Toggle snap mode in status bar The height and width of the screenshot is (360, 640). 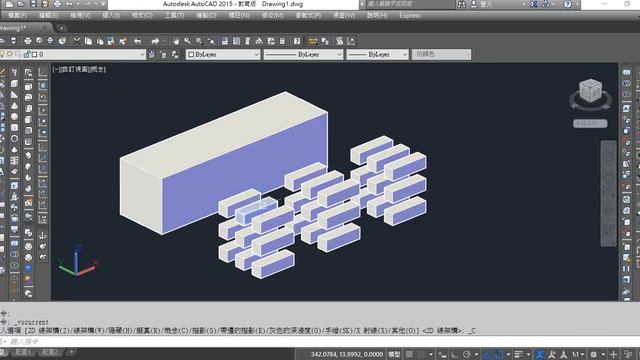click(x=421, y=354)
